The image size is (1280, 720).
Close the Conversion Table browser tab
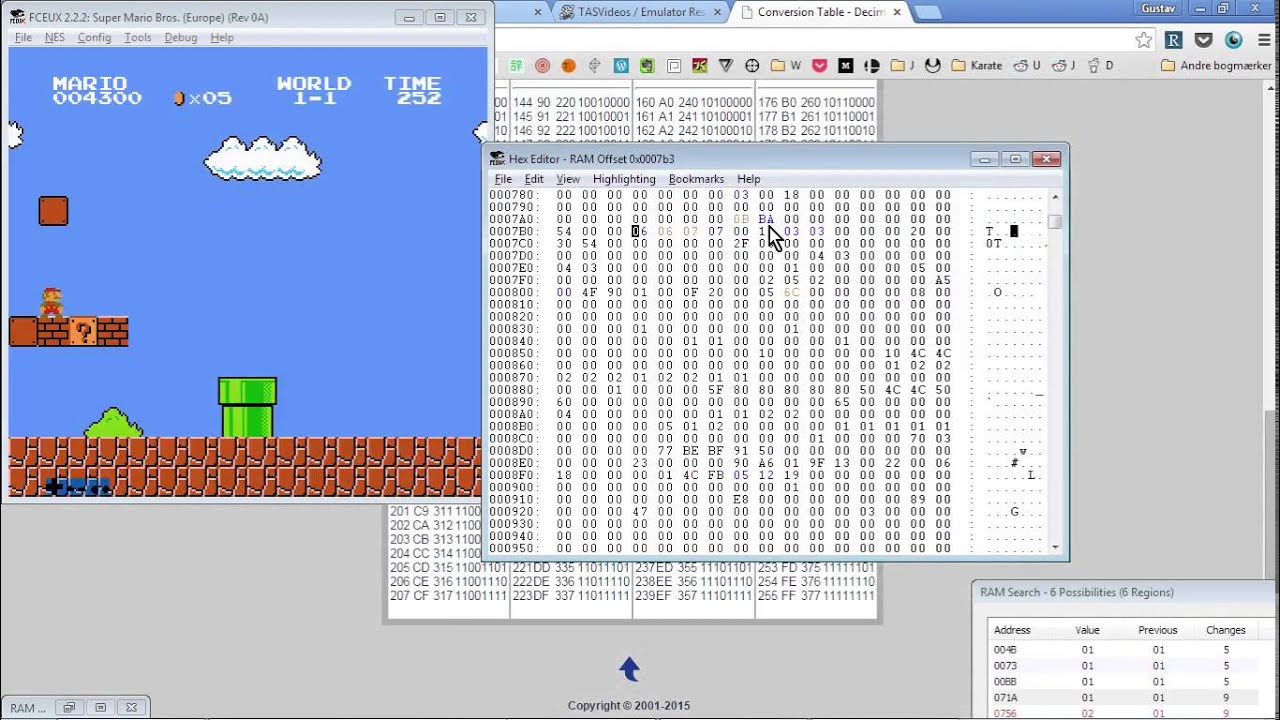tap(897, 12)
